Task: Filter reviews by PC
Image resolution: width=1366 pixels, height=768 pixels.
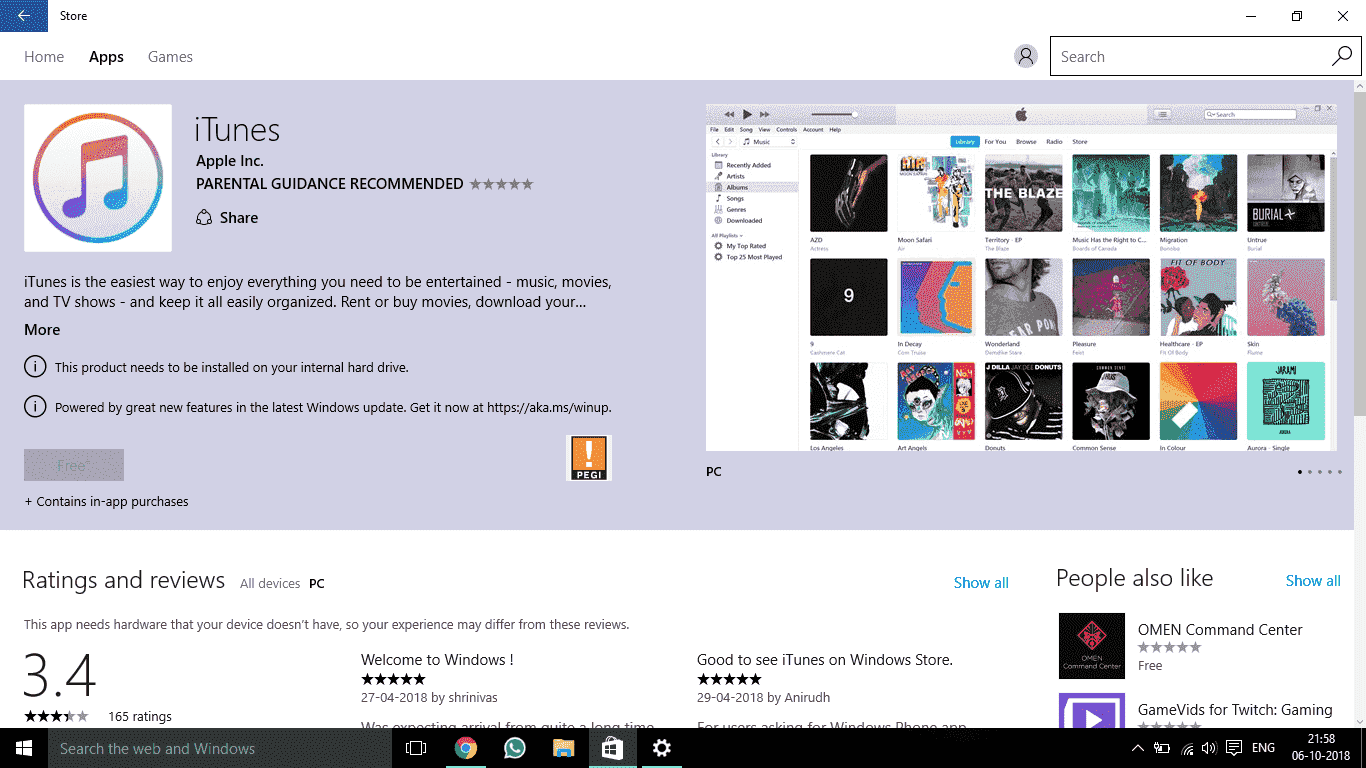Action: pyautogui.click(x=317, y=584)
